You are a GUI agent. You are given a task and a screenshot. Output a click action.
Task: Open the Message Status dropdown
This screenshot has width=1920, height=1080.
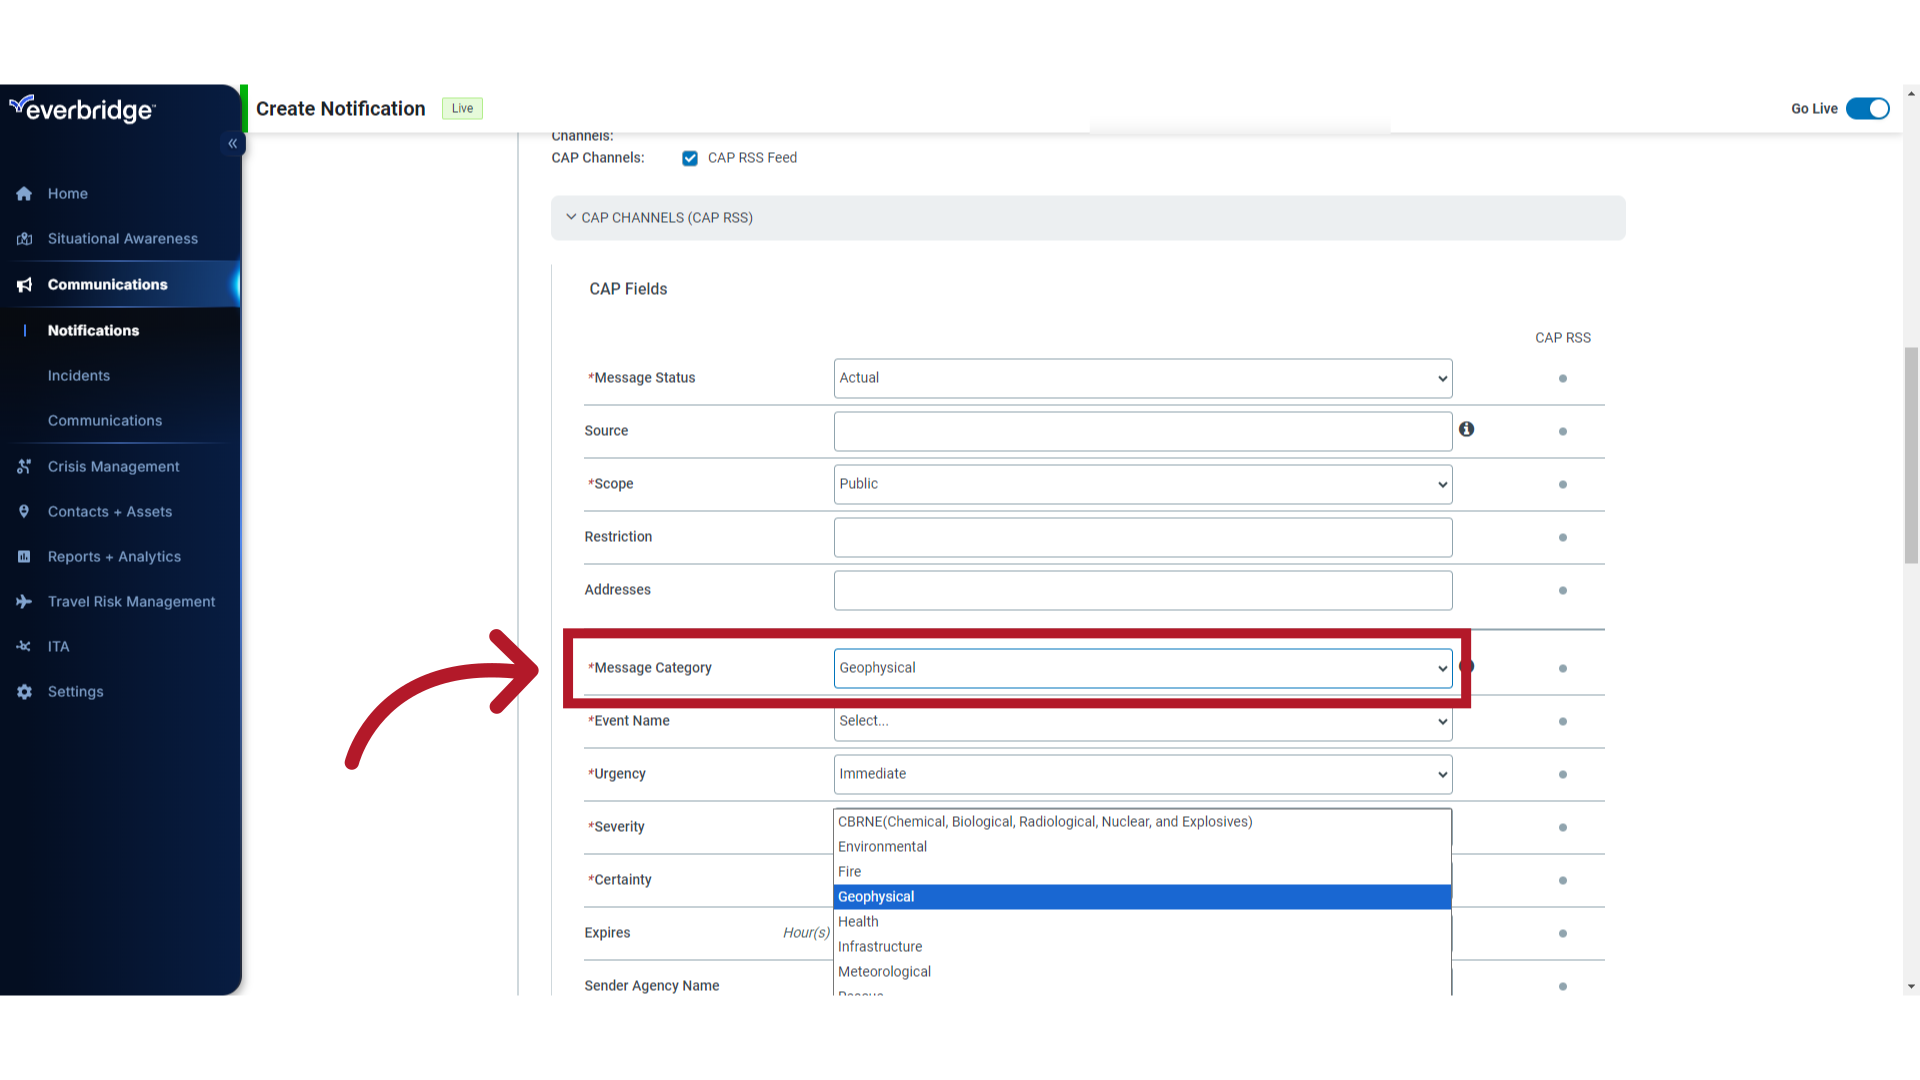click(x=1143, y=378)
